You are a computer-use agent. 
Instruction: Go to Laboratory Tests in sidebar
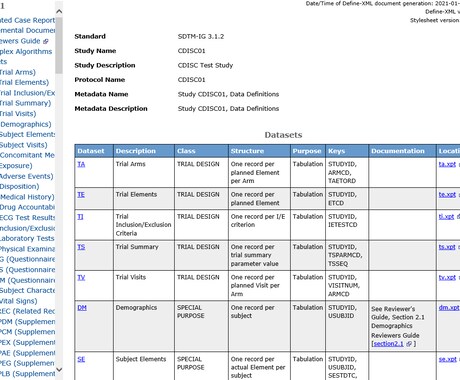click(27, 238)
